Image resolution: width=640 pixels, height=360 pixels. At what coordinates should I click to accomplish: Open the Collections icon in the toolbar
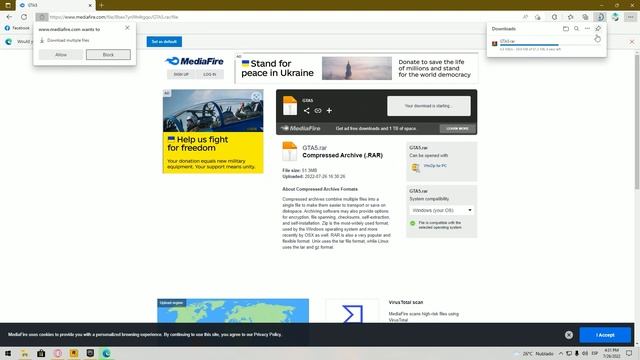tap(585, 17)
